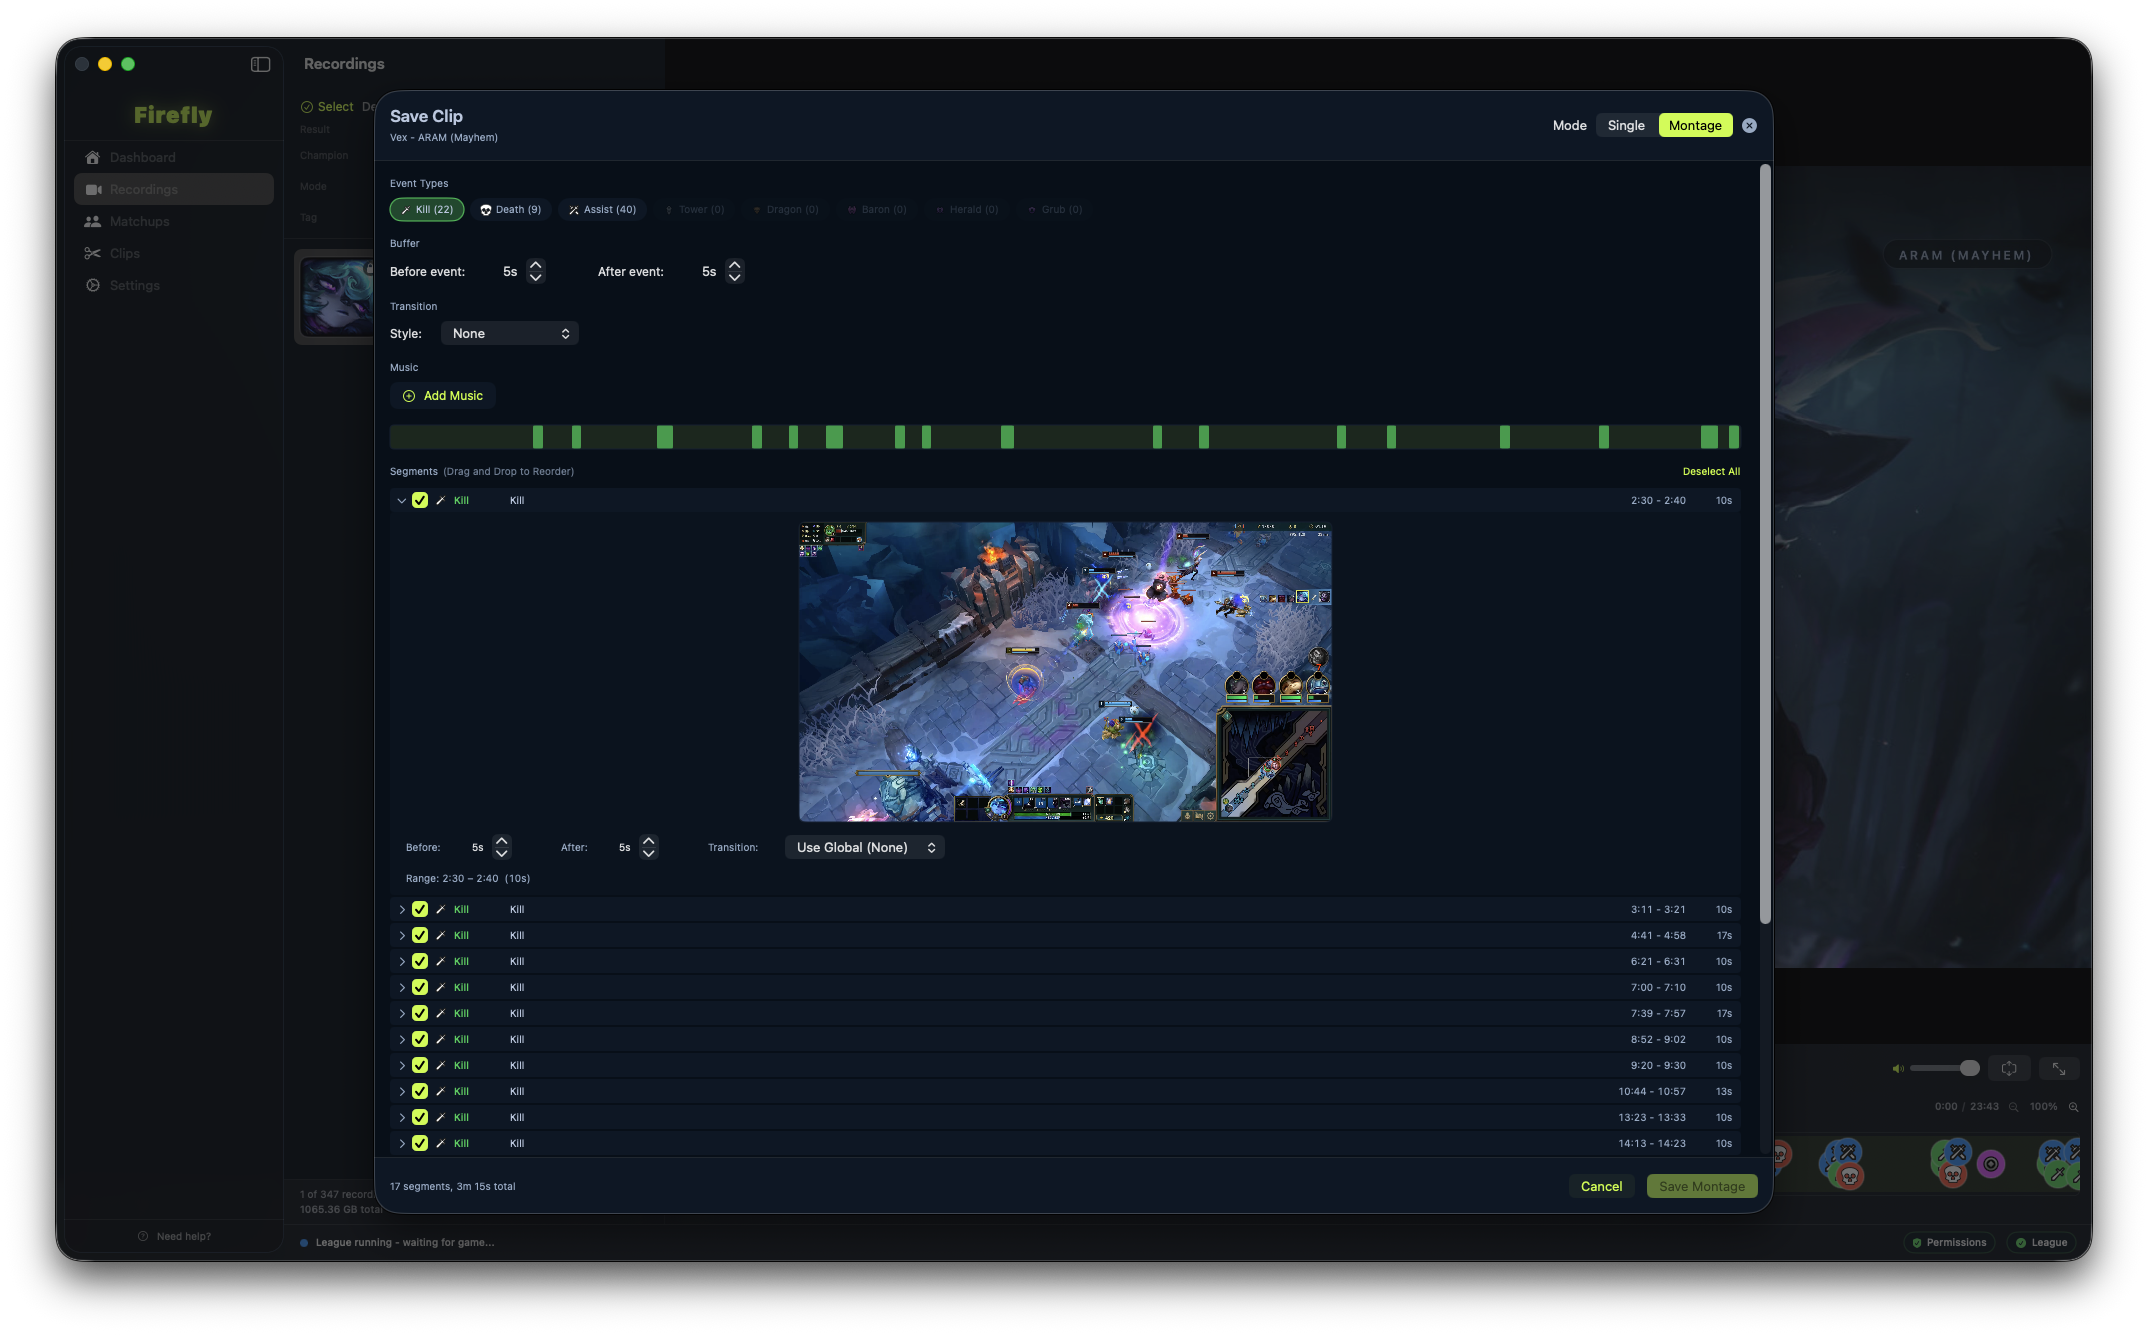Viewport: 2148px width, 1335px height.
Task: Open Dashboard from the sidebar
Action: pyautogui.click(x=173, y=157)
